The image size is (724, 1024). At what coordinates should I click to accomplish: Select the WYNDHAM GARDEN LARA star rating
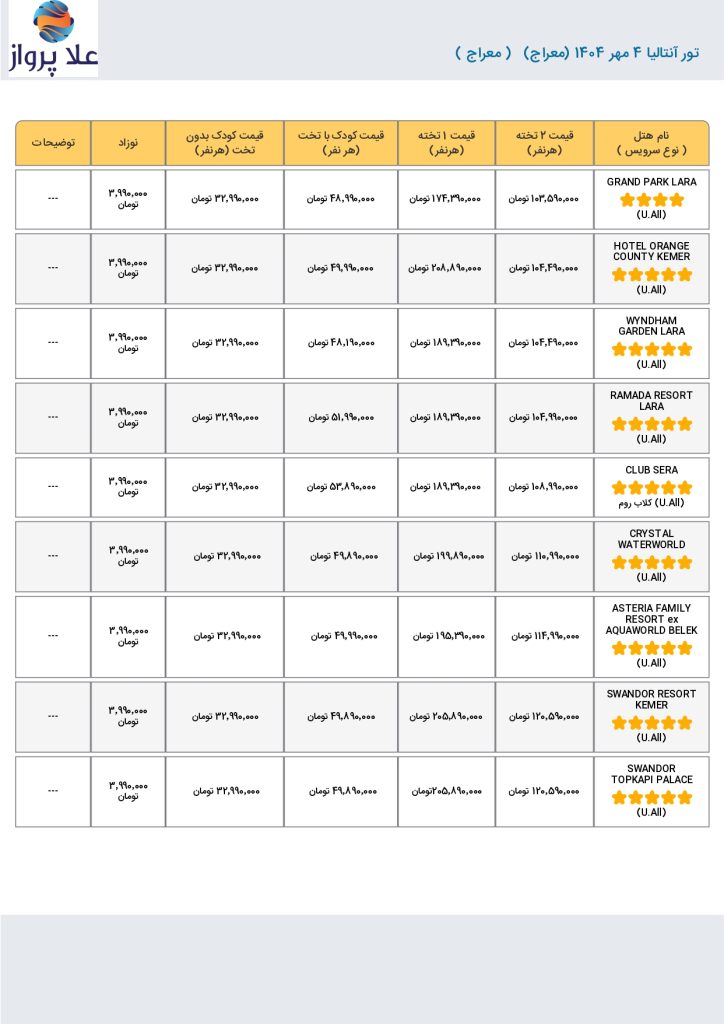point(651,349)
